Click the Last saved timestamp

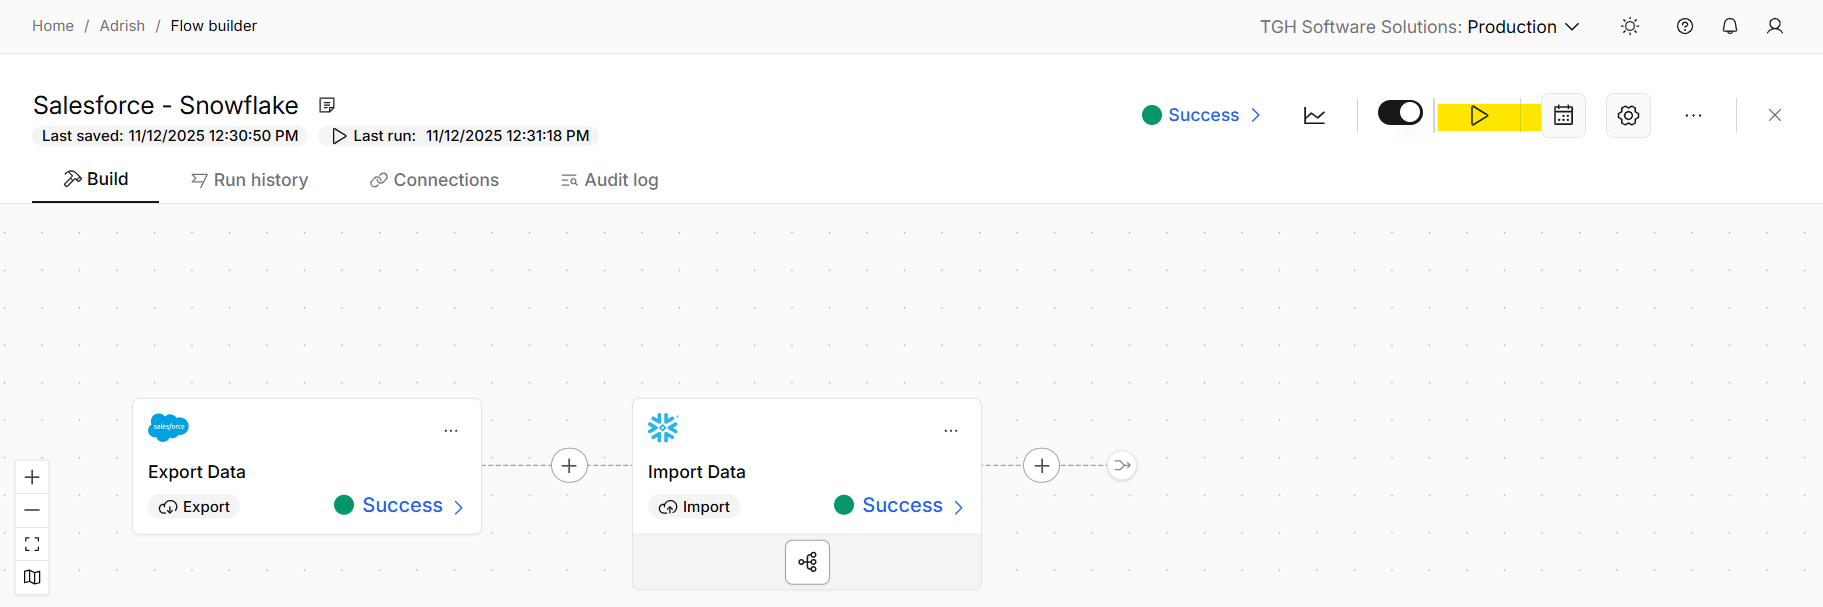click(x=170, y=136)
